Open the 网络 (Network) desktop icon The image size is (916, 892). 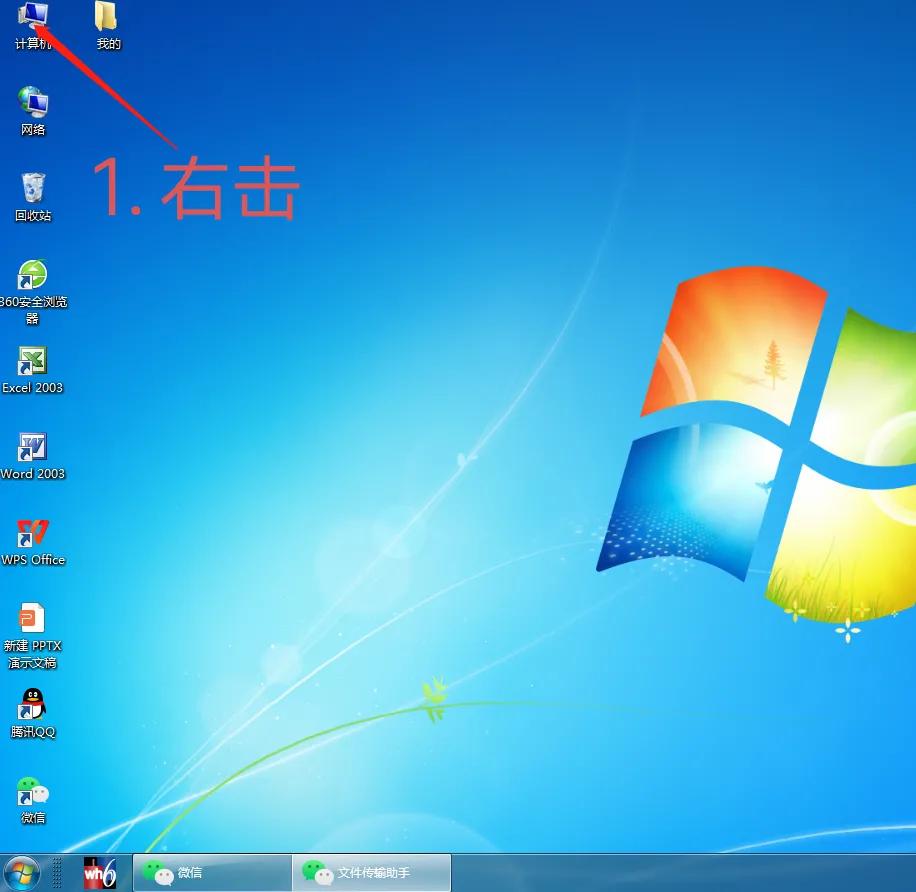(x=31, y=105)
